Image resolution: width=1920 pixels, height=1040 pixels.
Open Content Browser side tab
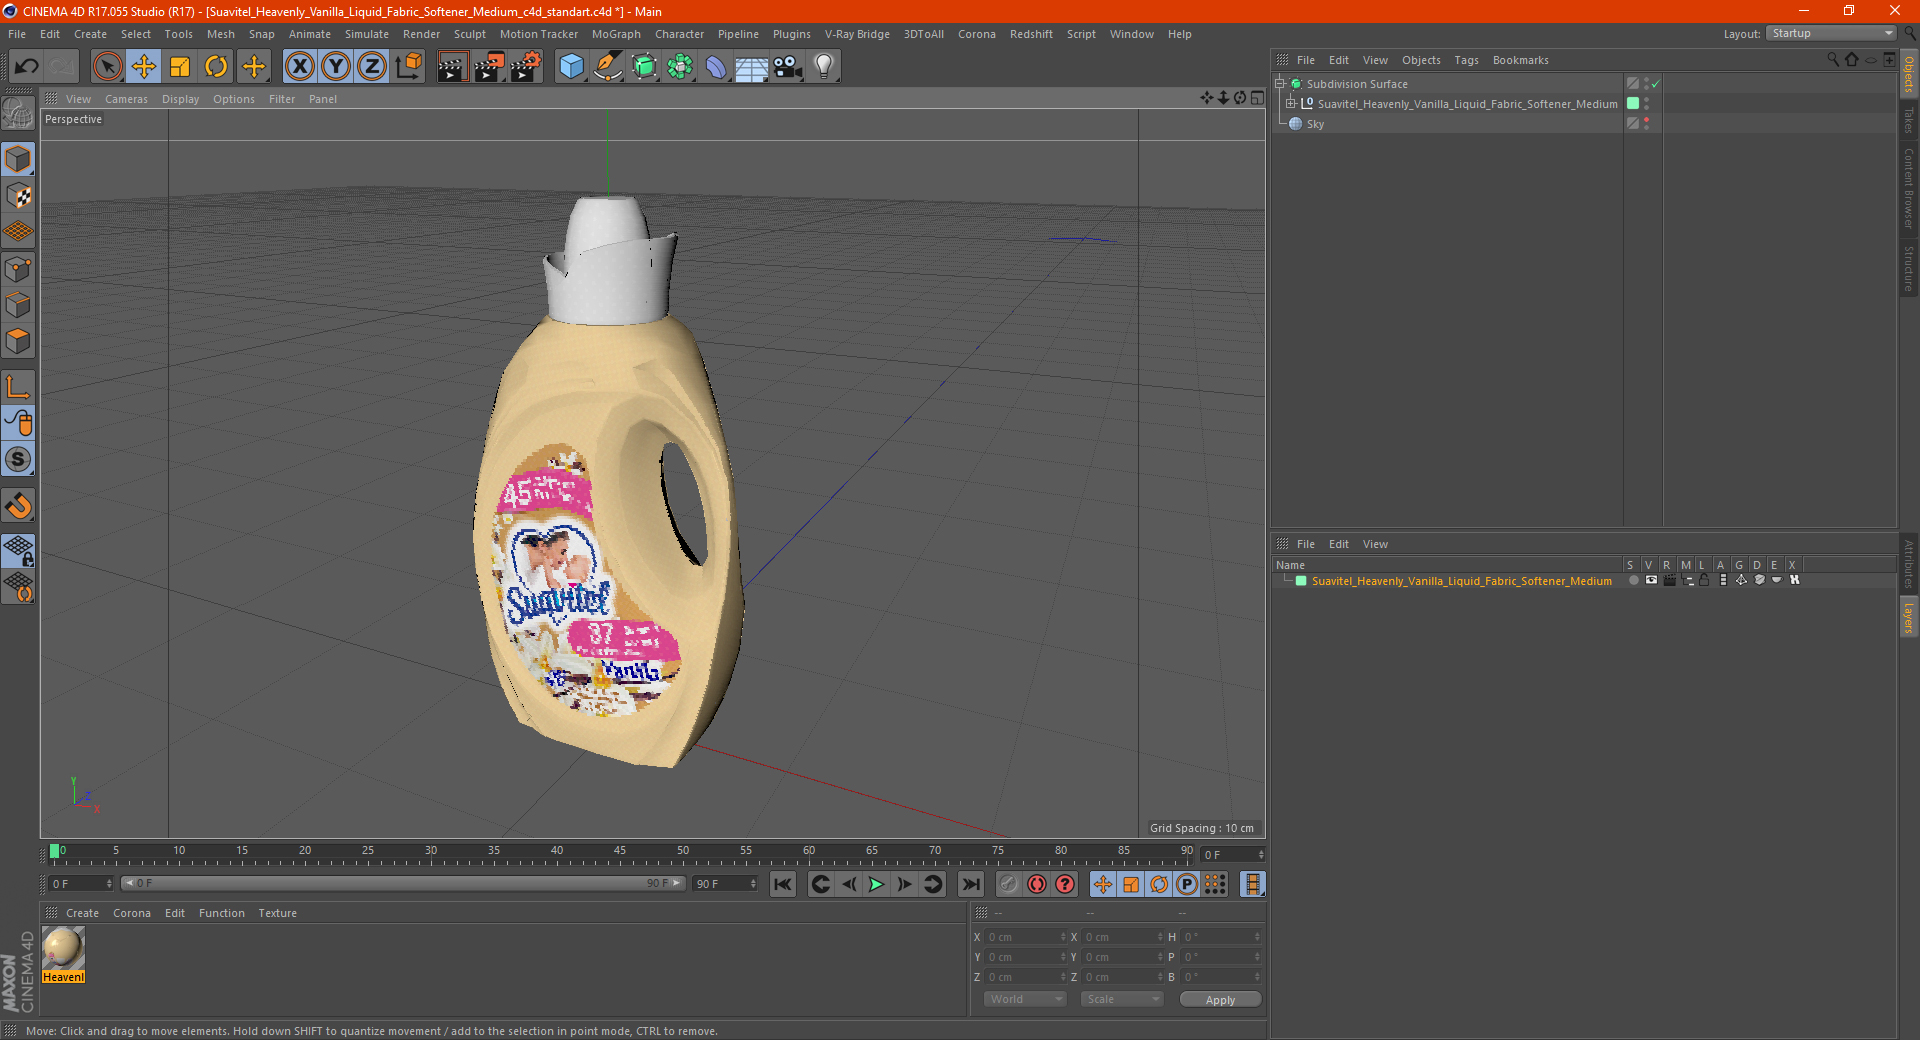coord(1908,188)
